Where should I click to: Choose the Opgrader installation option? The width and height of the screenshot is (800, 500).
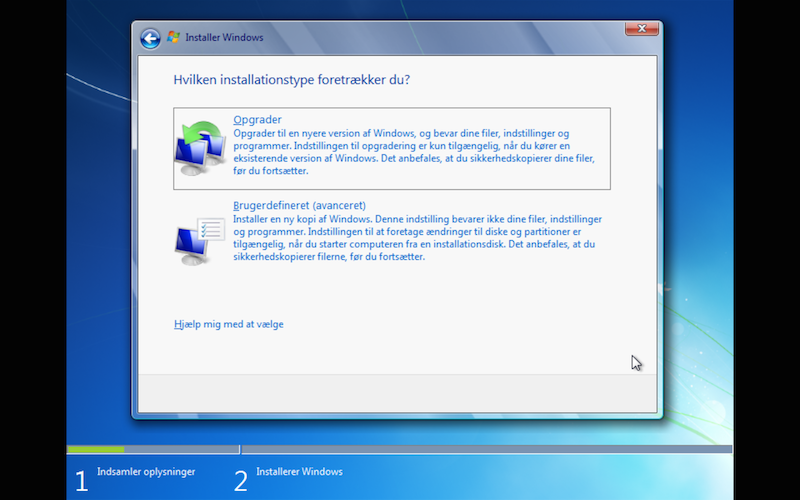coord(392,148)
